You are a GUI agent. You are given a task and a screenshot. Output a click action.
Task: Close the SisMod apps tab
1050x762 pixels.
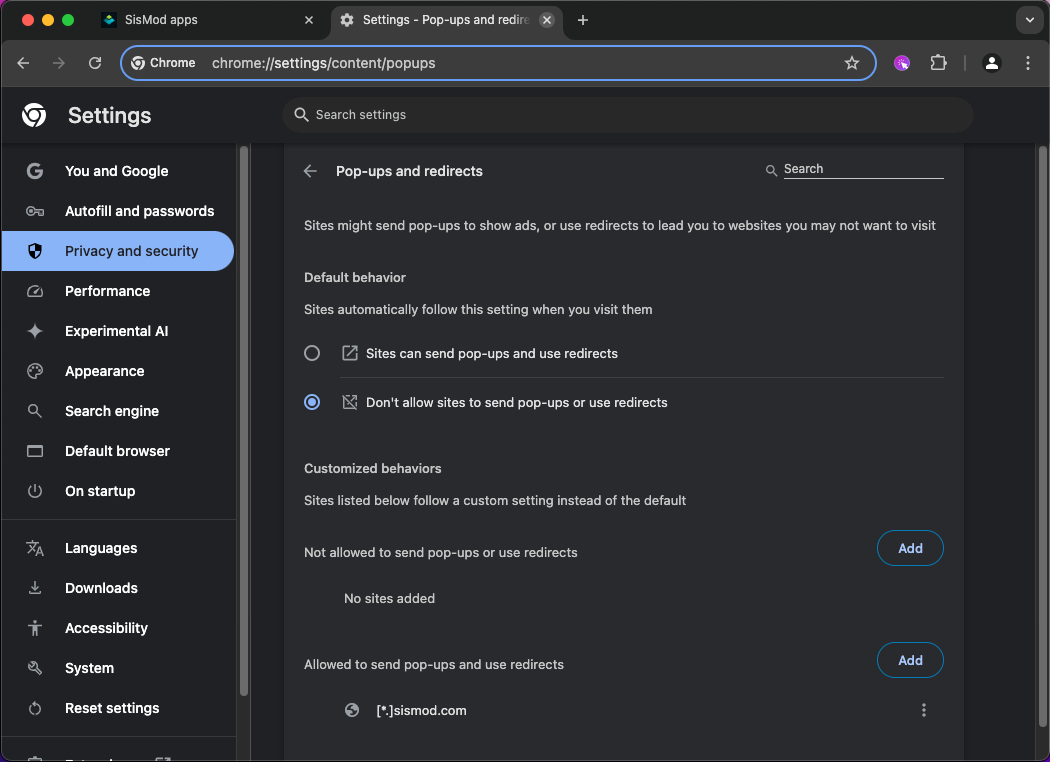click(x=309, y=20)
